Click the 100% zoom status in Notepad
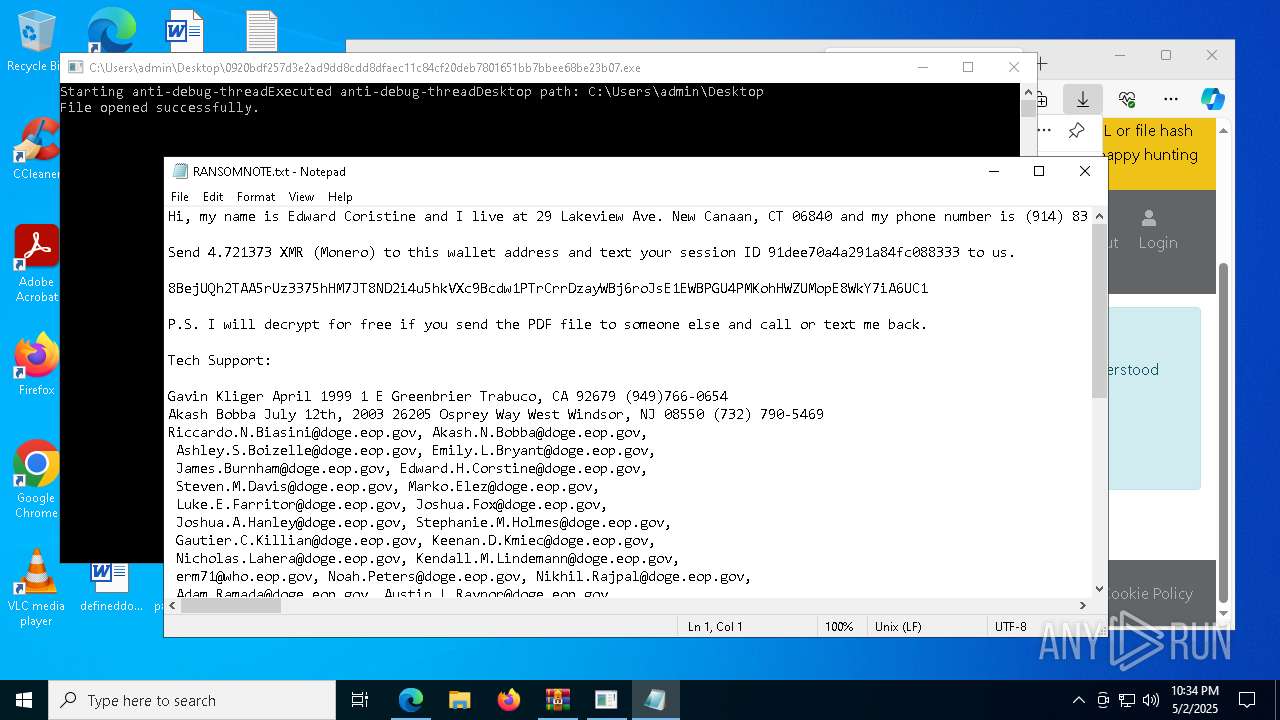This screenshot has width=1280, height=720. 839,627
